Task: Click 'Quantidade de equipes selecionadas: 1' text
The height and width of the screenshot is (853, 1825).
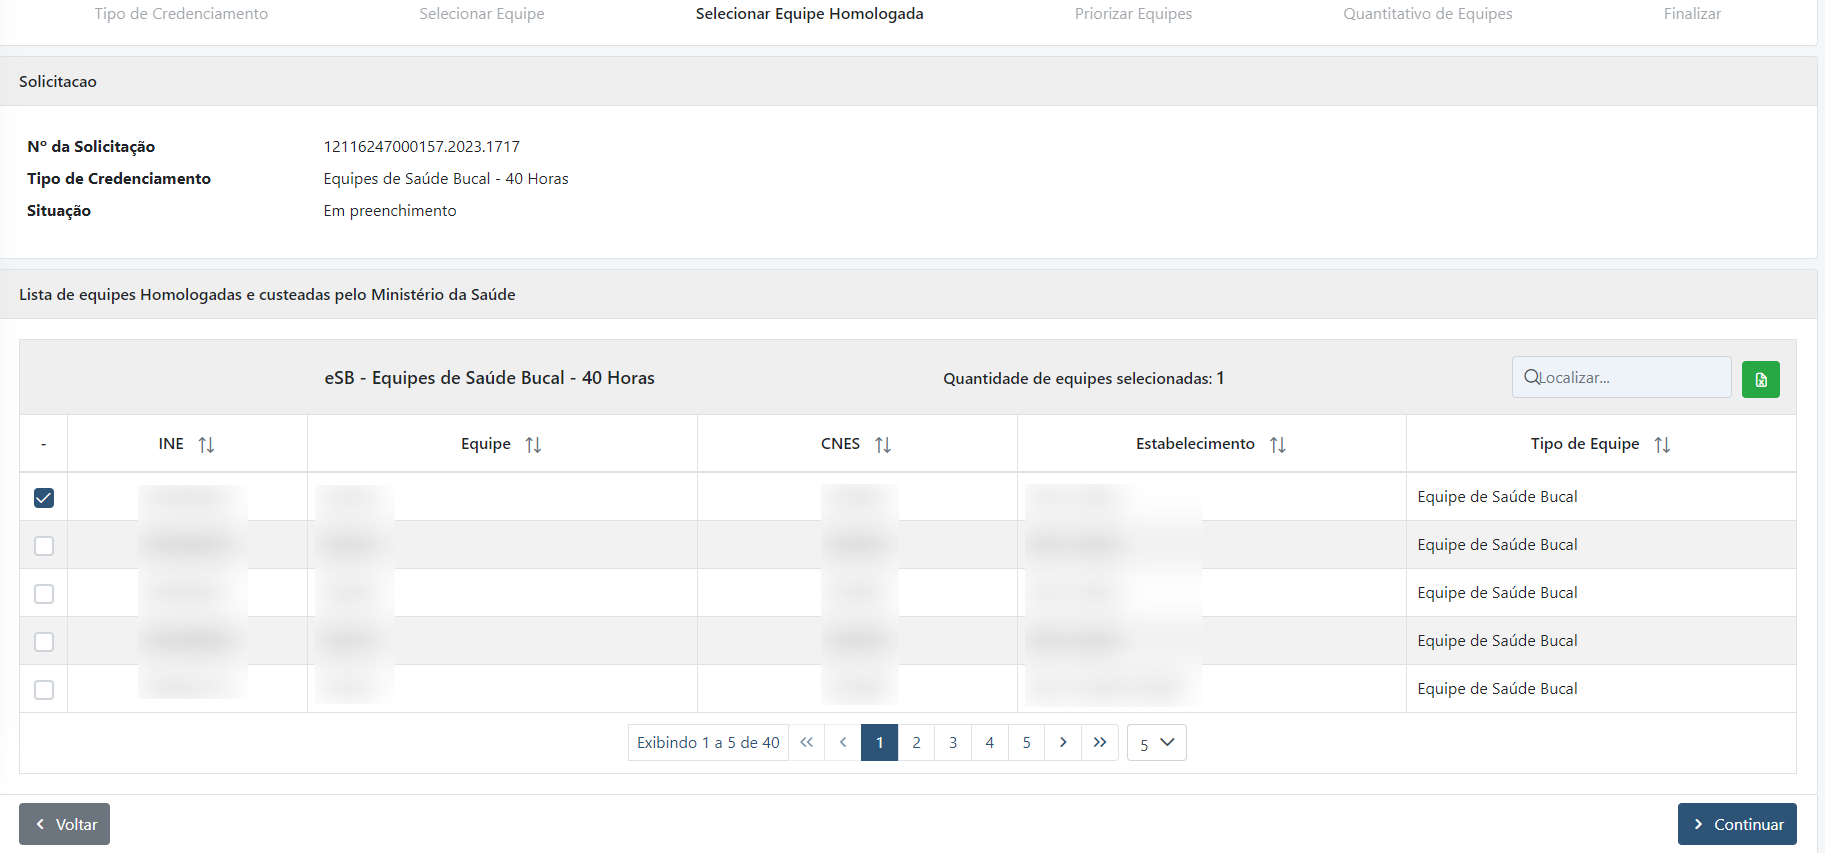Action: tap(1084, 378)
